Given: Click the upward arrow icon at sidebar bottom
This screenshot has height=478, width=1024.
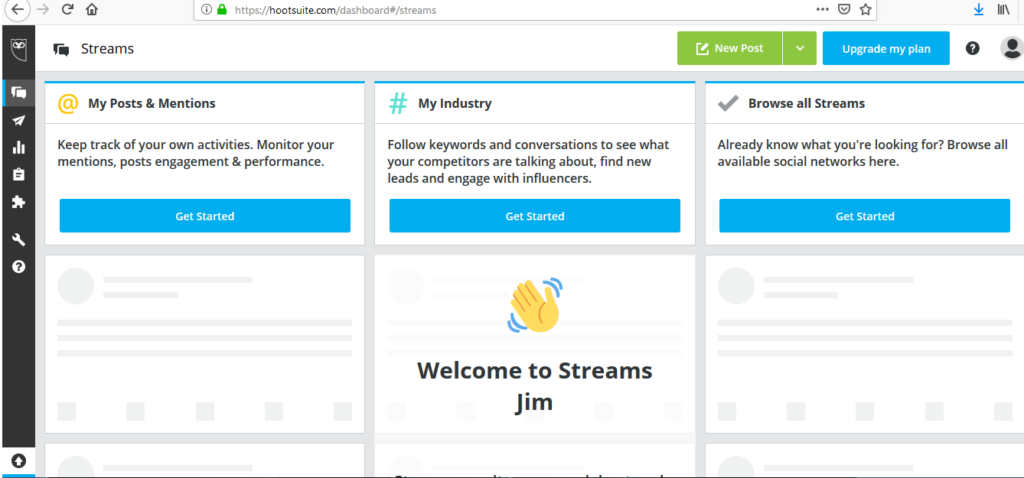Looking at the screenshot, I should tap(18, 461).
